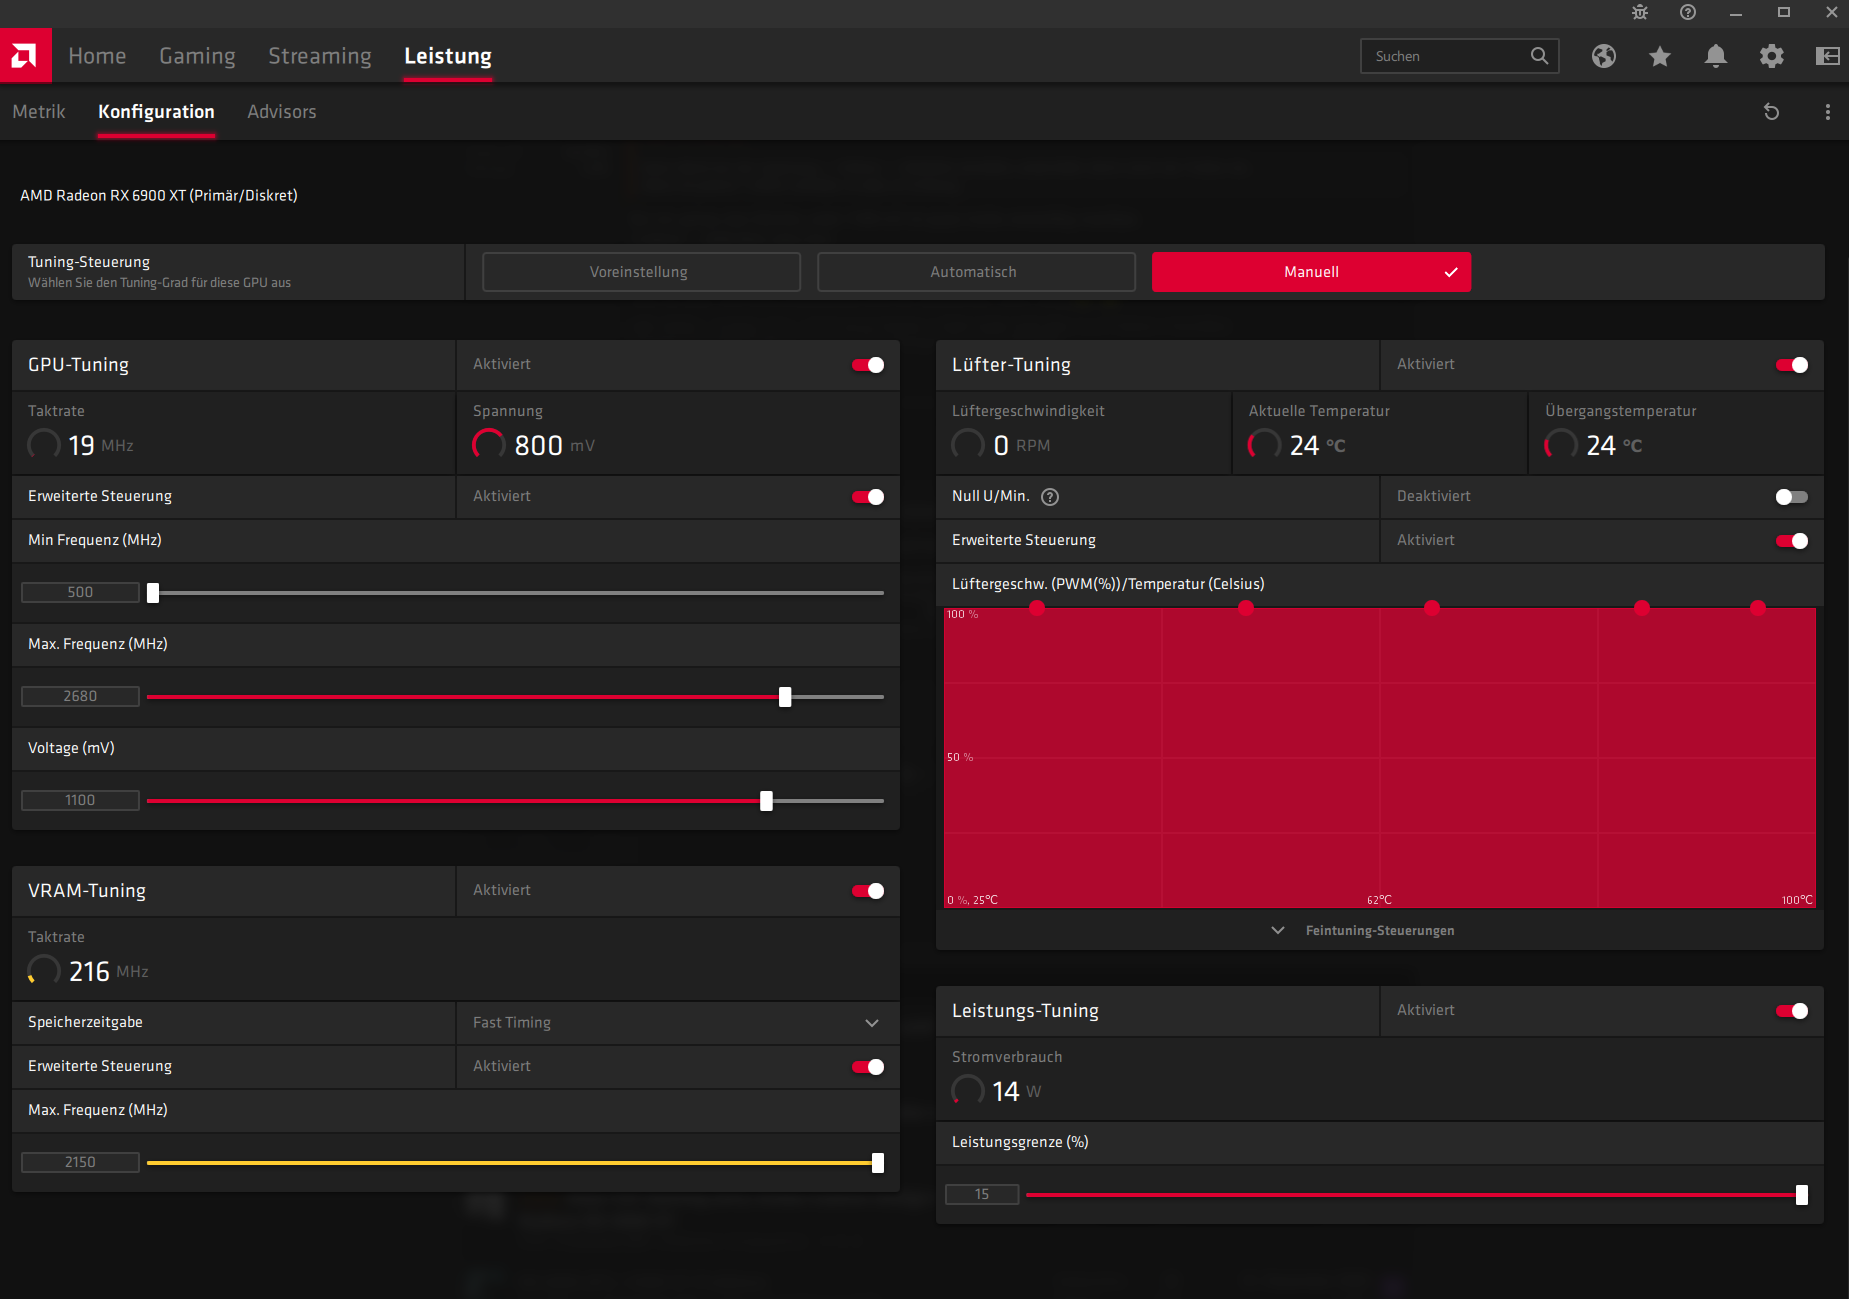Open the notifications bell icon
The height and width of the screenshot is (1299, 1849).
point(1716,56)
